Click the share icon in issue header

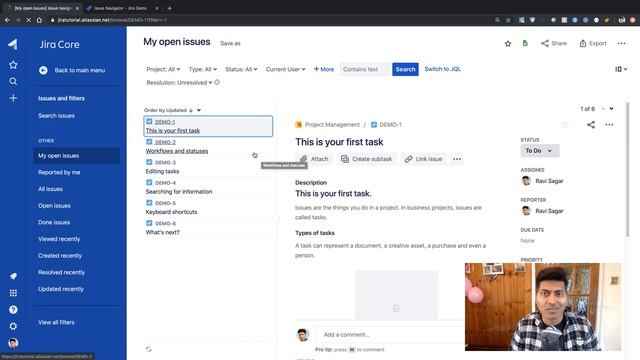point(591,124)
